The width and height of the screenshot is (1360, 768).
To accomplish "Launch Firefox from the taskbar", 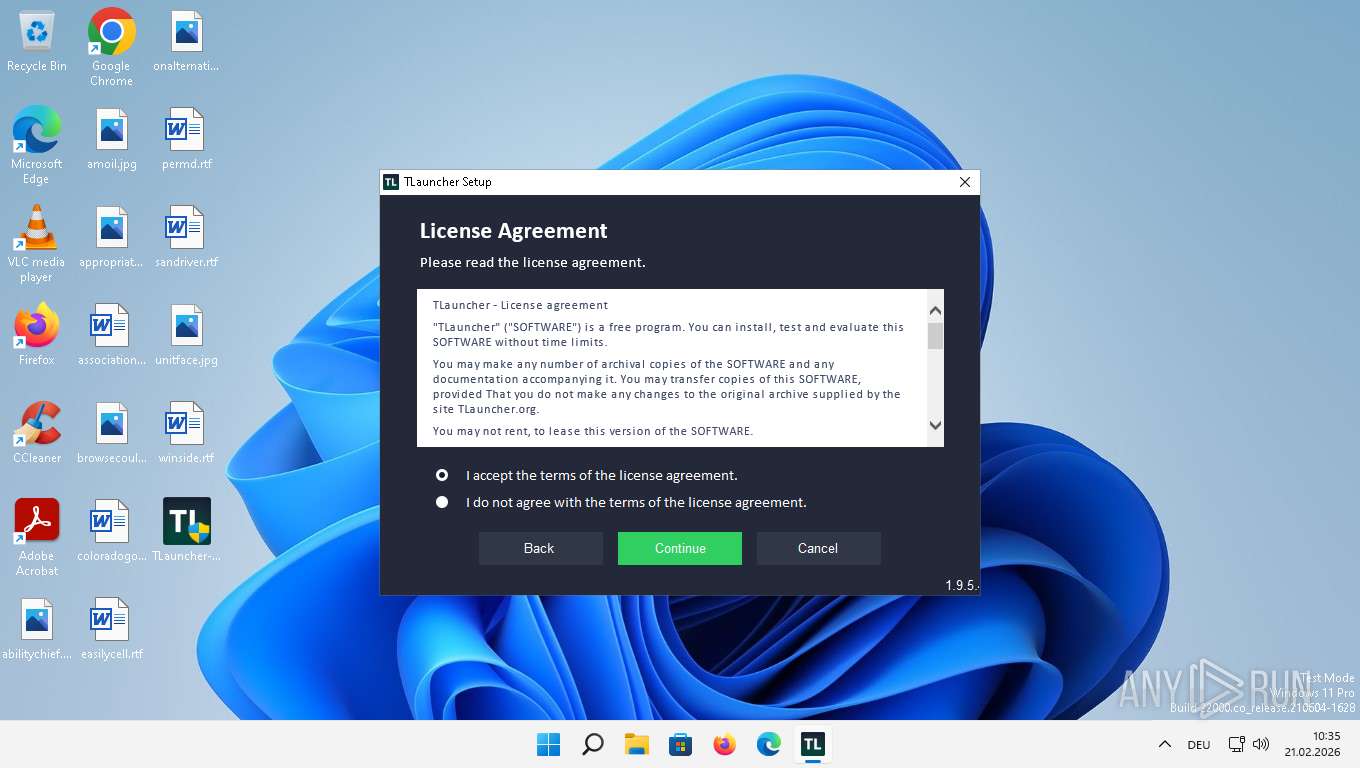I will coord(724,744).
